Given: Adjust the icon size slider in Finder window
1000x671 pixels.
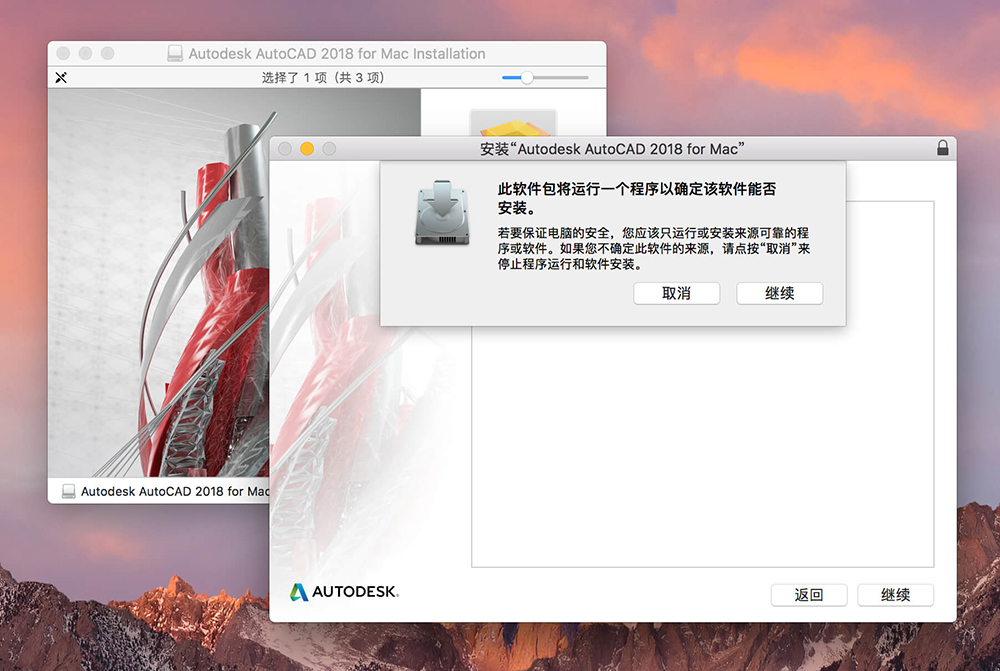Looking at the screenshot, I should pyautogui.click(x=527, y=78).
